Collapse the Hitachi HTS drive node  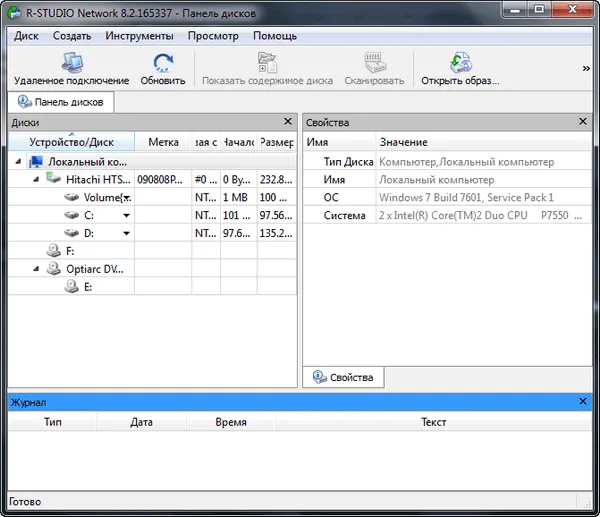[x=36, y=179]
